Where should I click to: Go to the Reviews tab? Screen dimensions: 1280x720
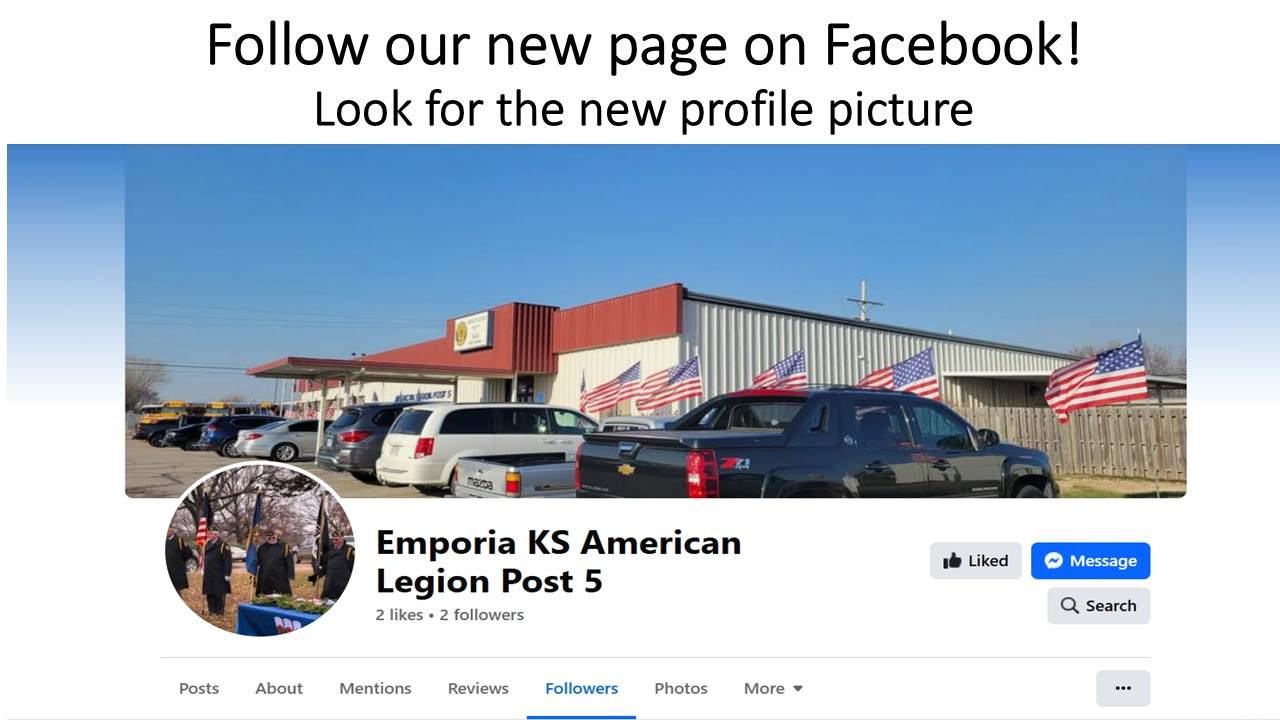pyautogui.click(x=478, y=688)
